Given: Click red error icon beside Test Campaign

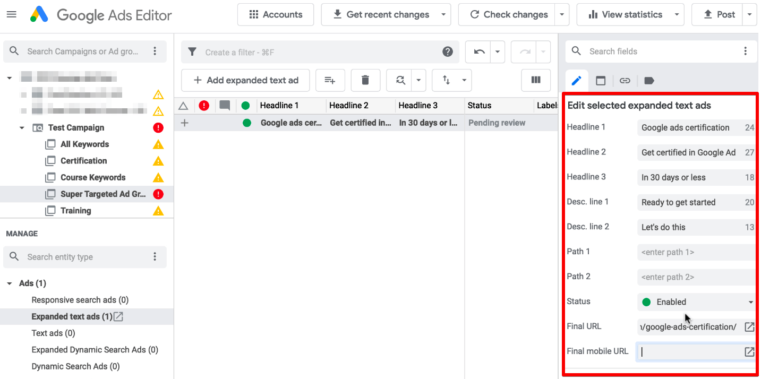Looking at the screenshot, I should 158,128.
